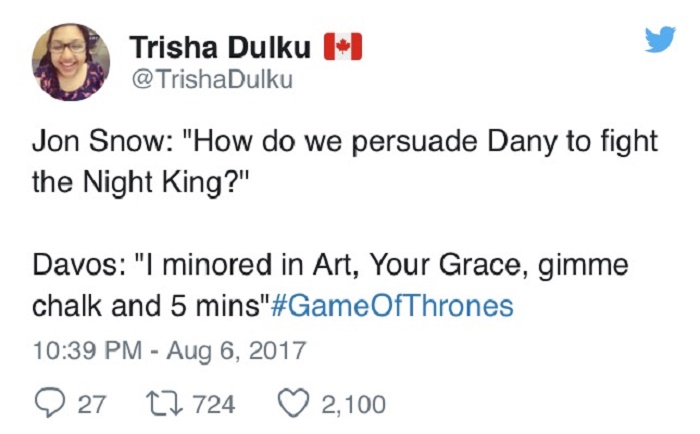Screen dimensions: 700x434
Task: Click the Canadian flag emoji beside the name
Action: 343,47
